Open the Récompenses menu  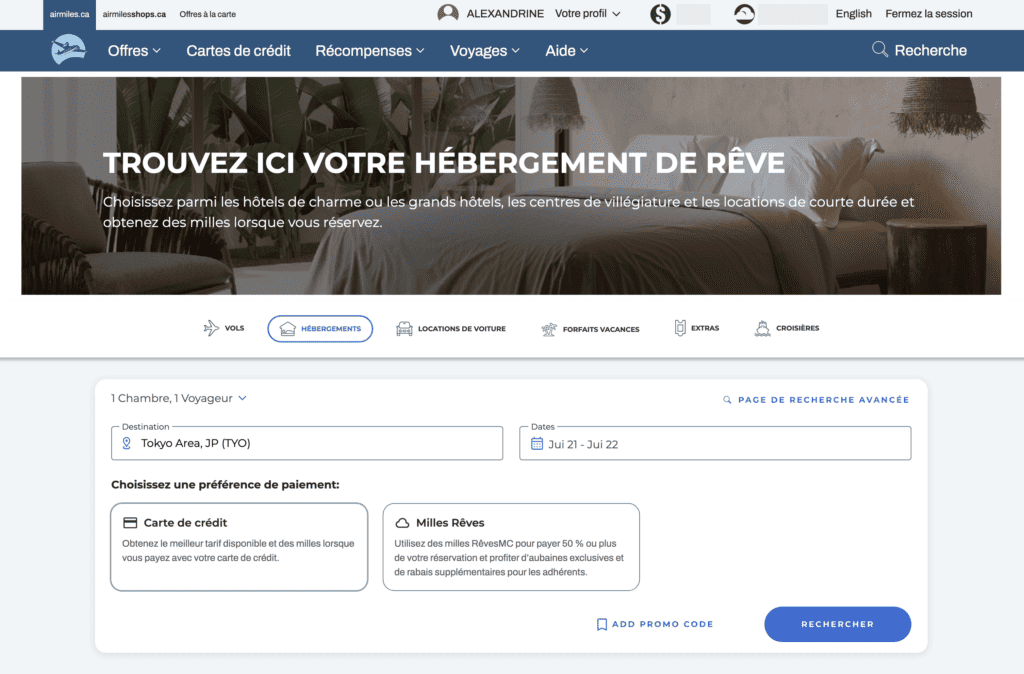tap(370, 49)
